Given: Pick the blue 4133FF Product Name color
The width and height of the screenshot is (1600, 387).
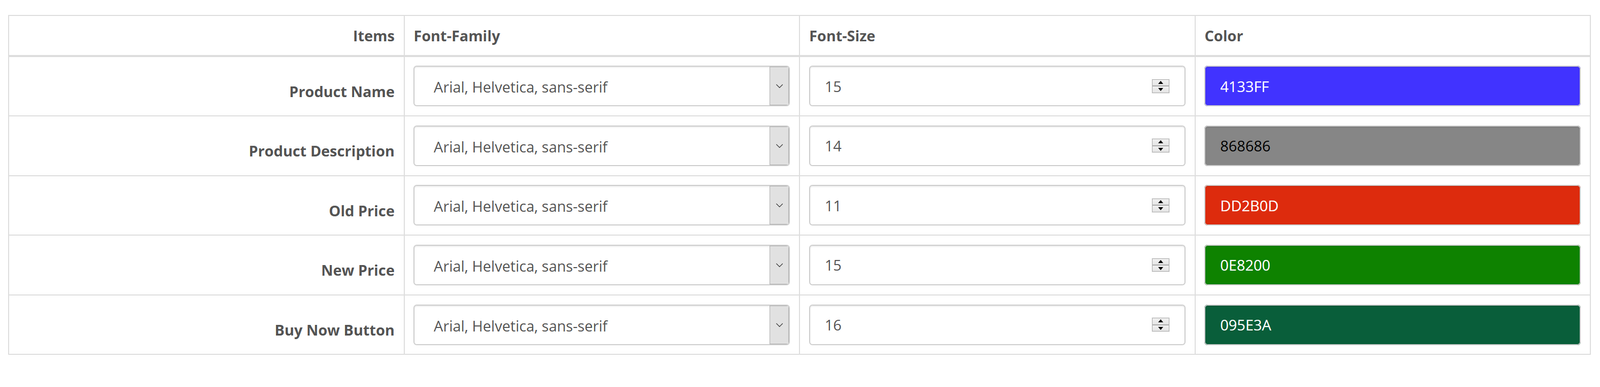Looking at the screenshot, I should click(x=1392, y=86).
